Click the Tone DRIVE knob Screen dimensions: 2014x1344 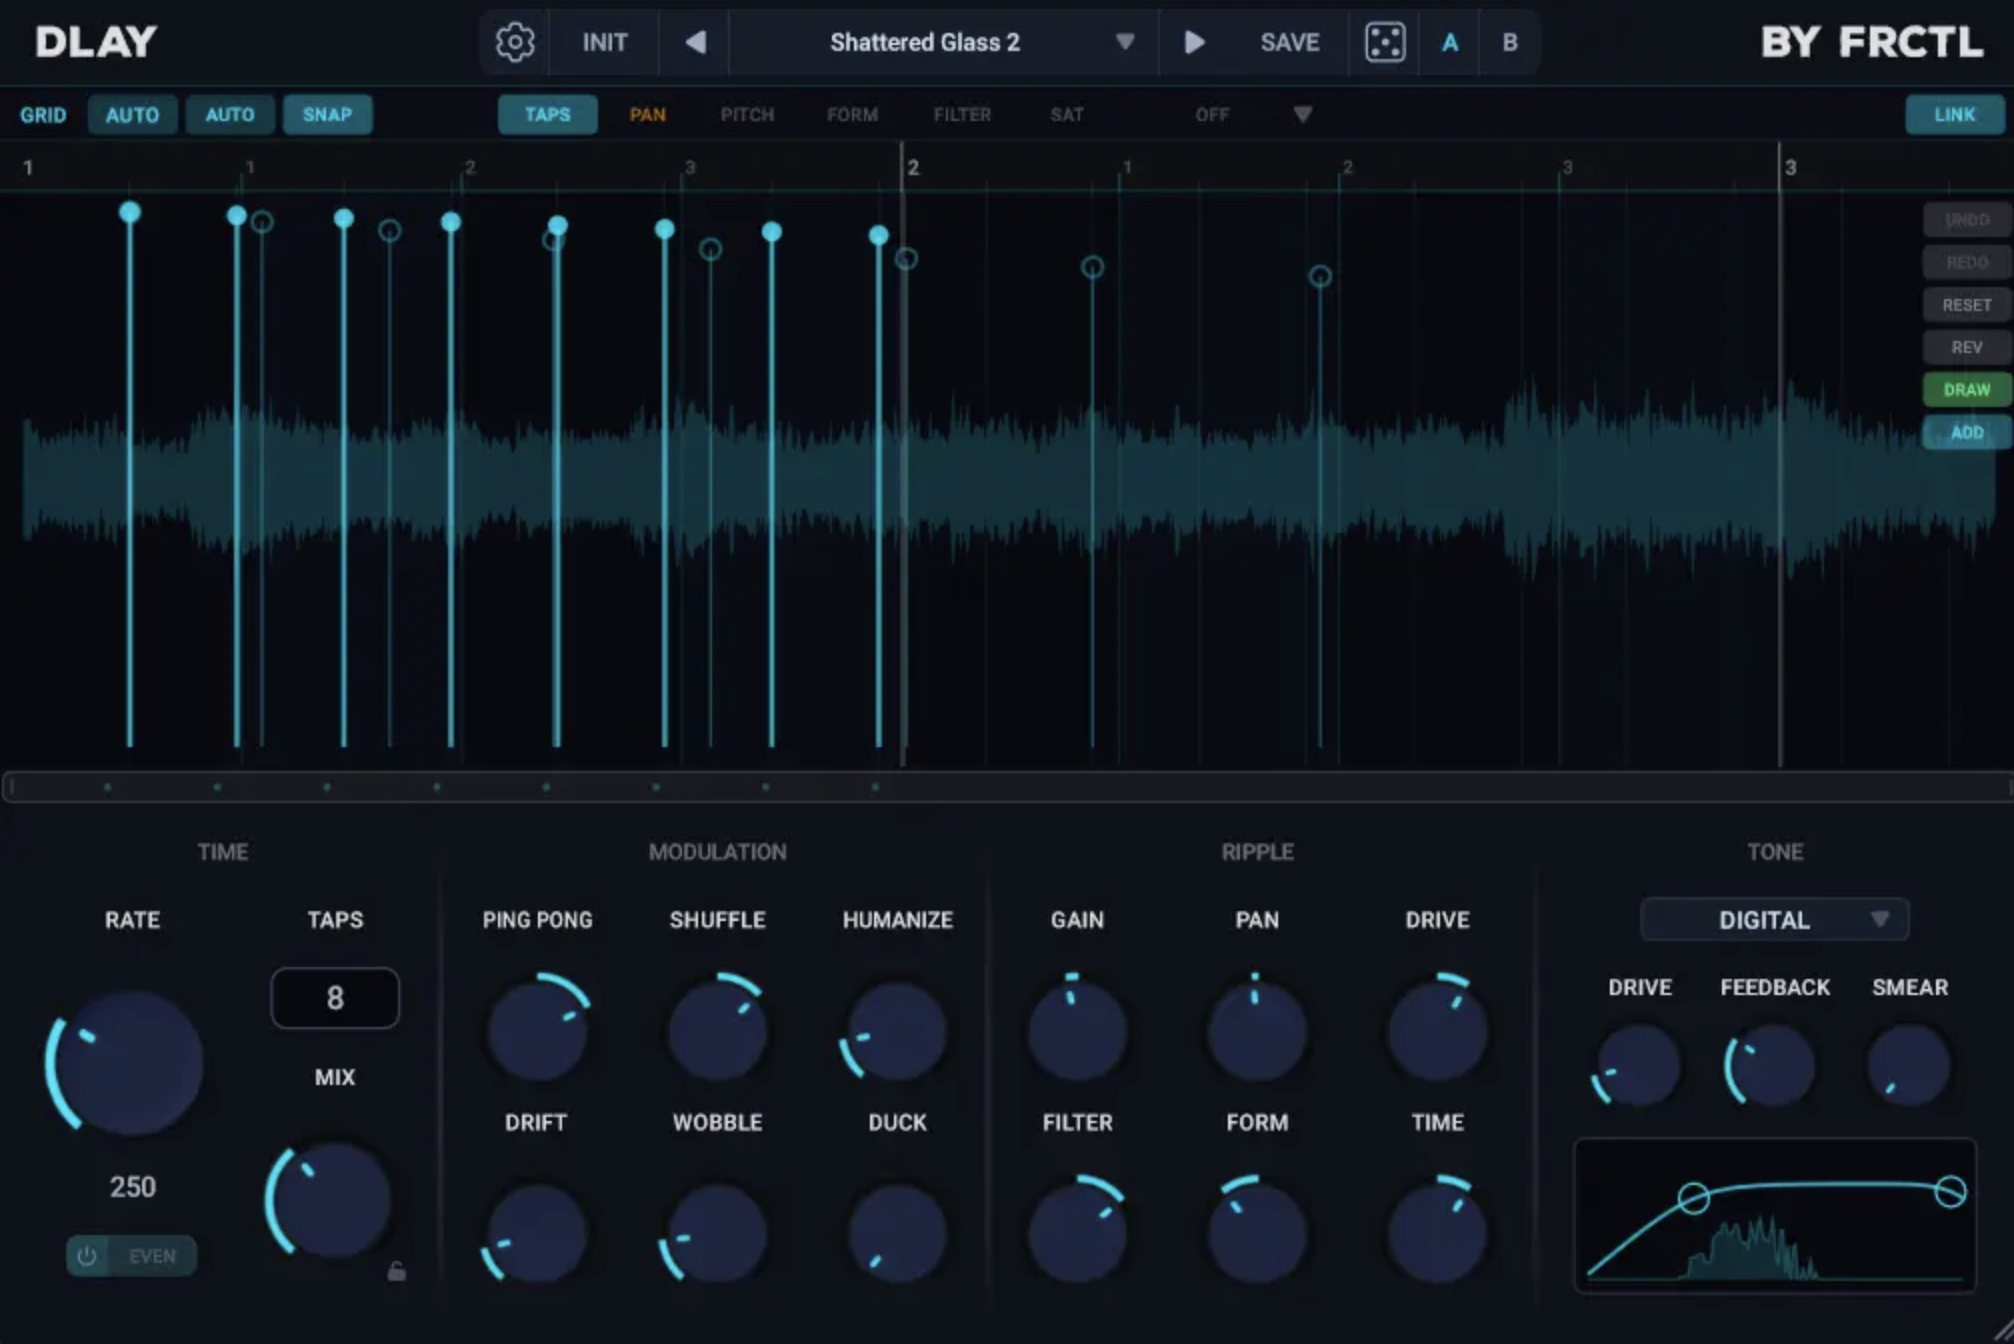point(1639,1066)
